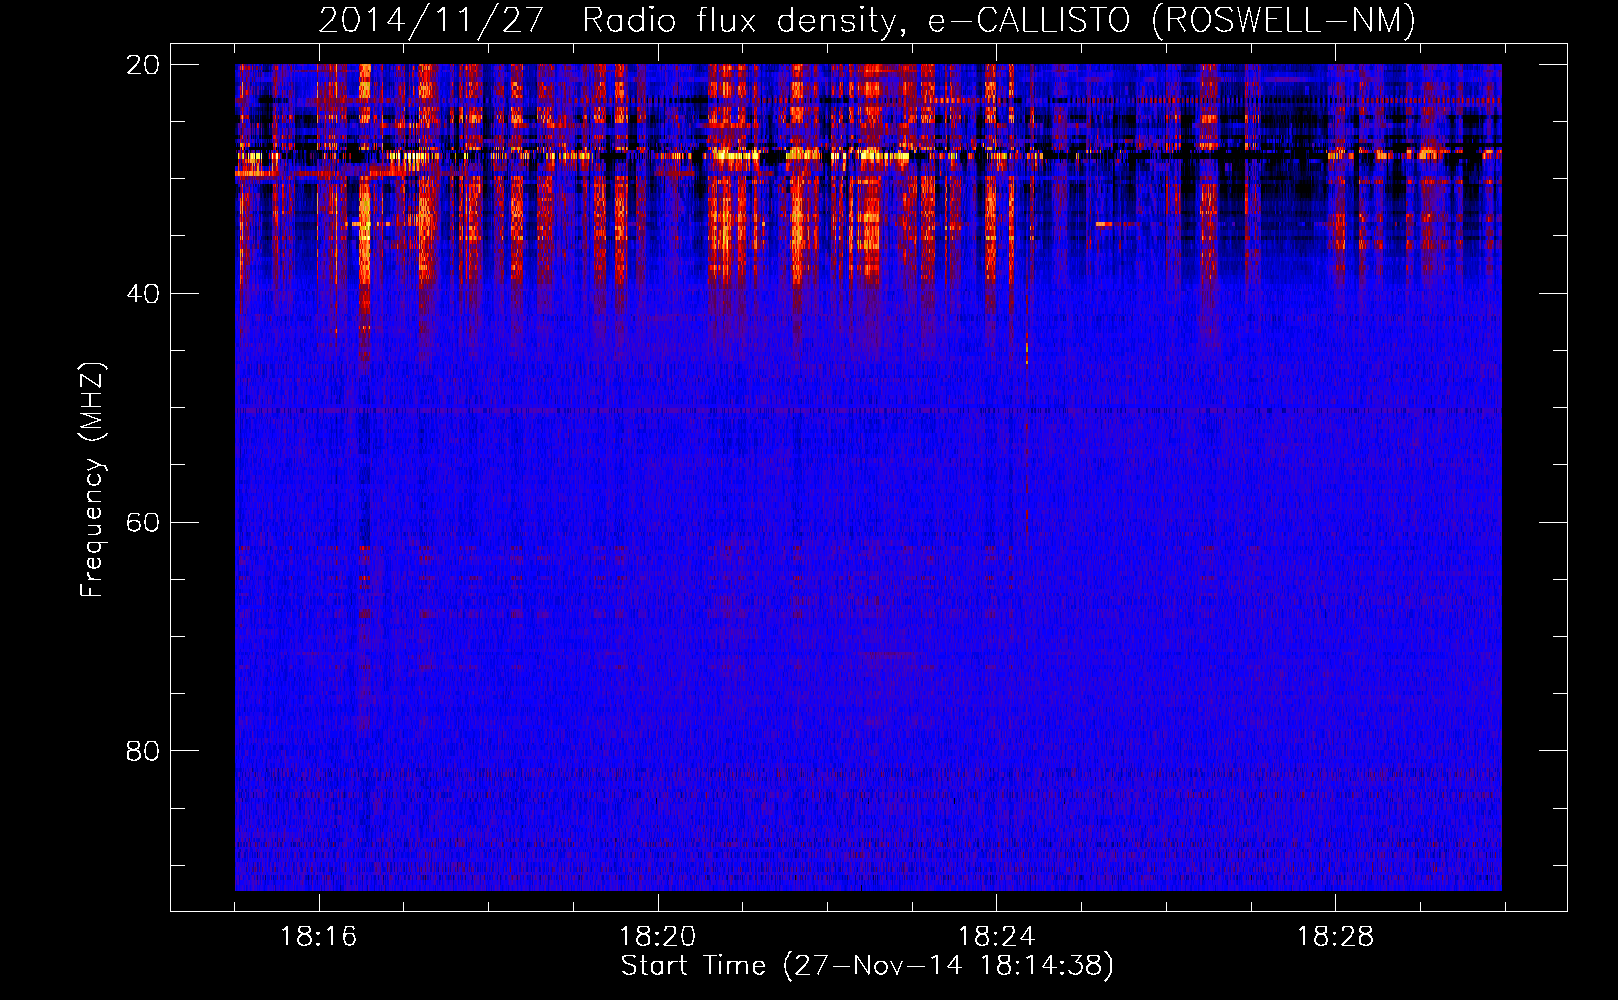Click the 18:16 time tick label
This screenshot has width=1618, height=1000.
(x=318, y=937)
